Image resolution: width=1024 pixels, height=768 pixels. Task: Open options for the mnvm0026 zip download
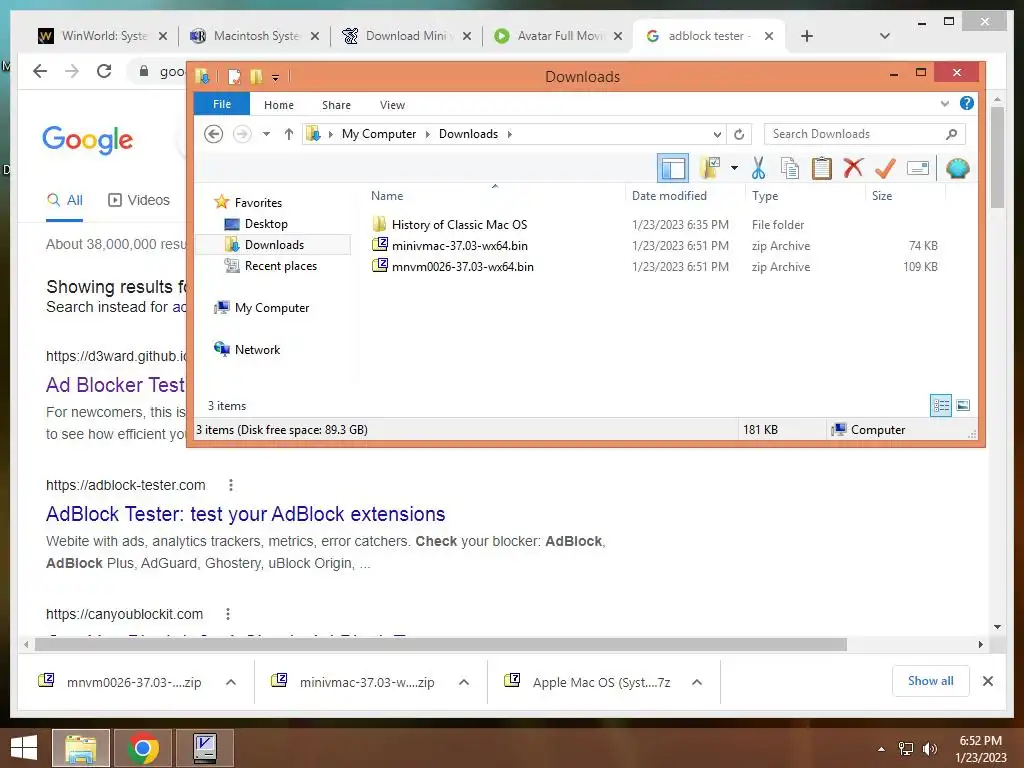pos(231,682)
